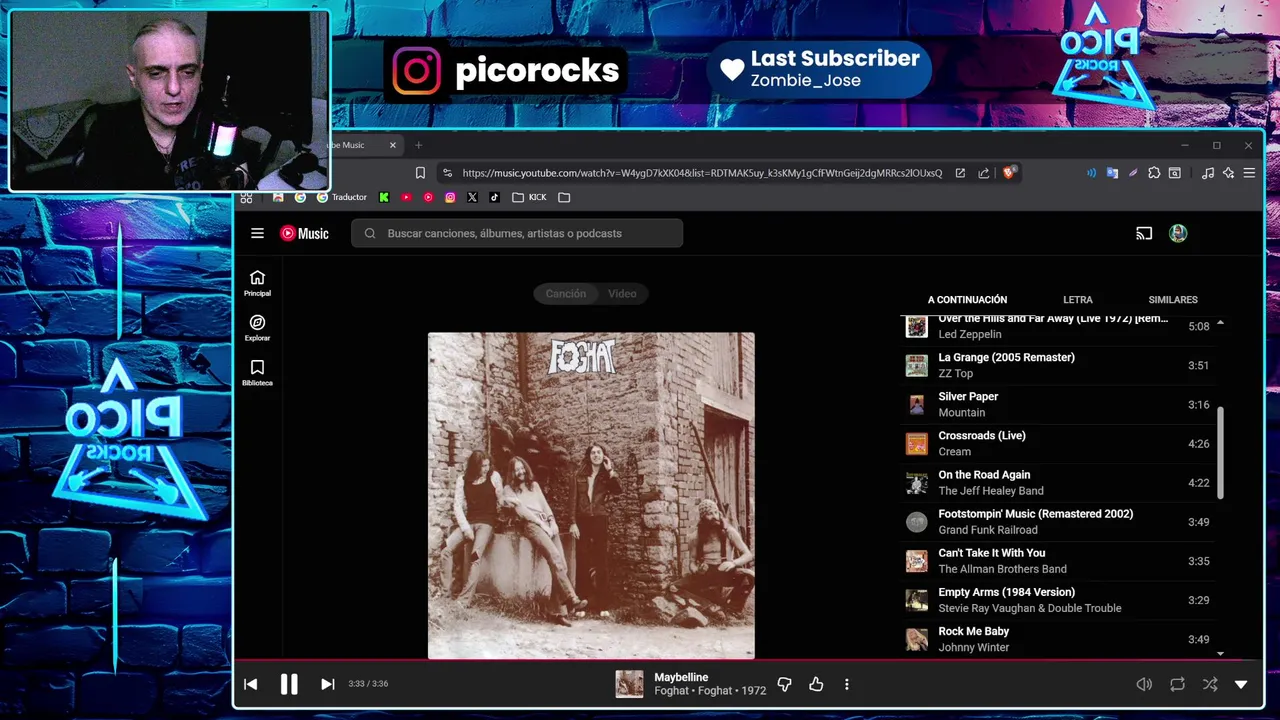The width and height of the screenshot is (1280, 720).
Task: Click the YouTube Music logo
Action: point(304,233)
